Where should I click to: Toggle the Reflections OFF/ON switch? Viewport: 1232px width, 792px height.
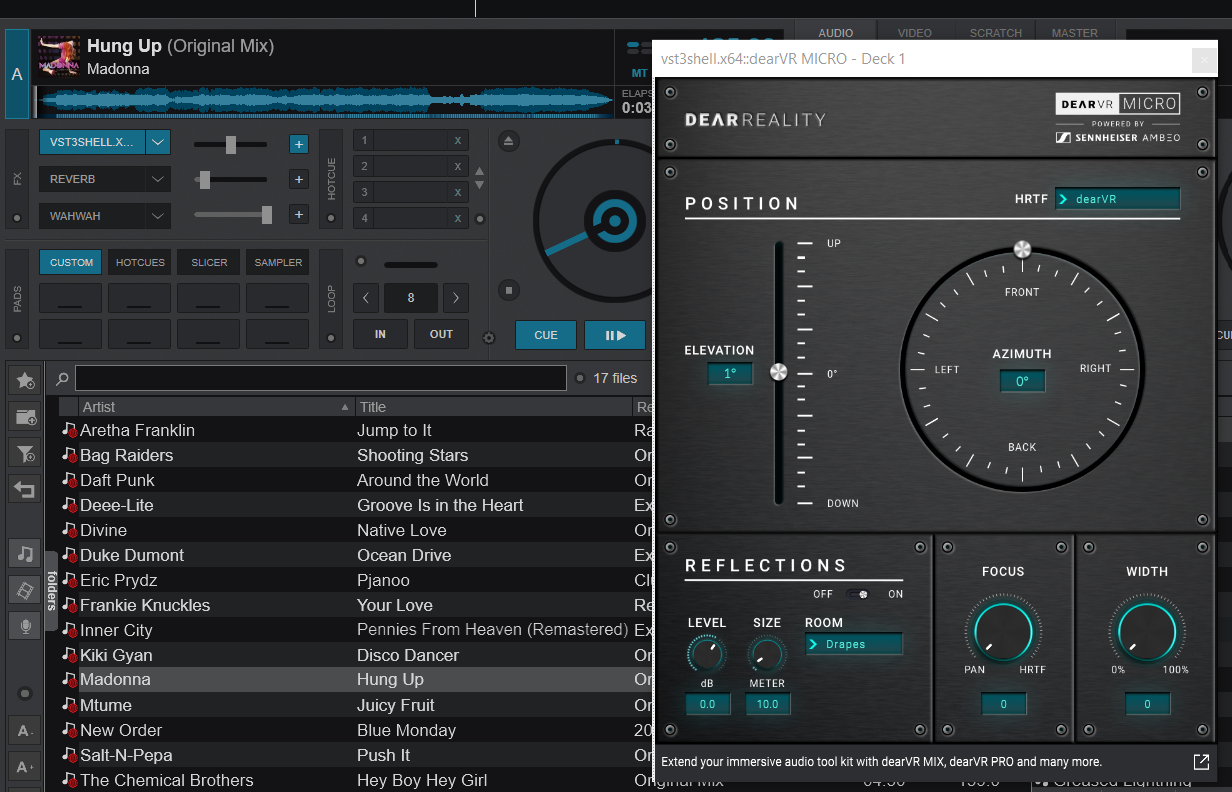tap(858, 594)
